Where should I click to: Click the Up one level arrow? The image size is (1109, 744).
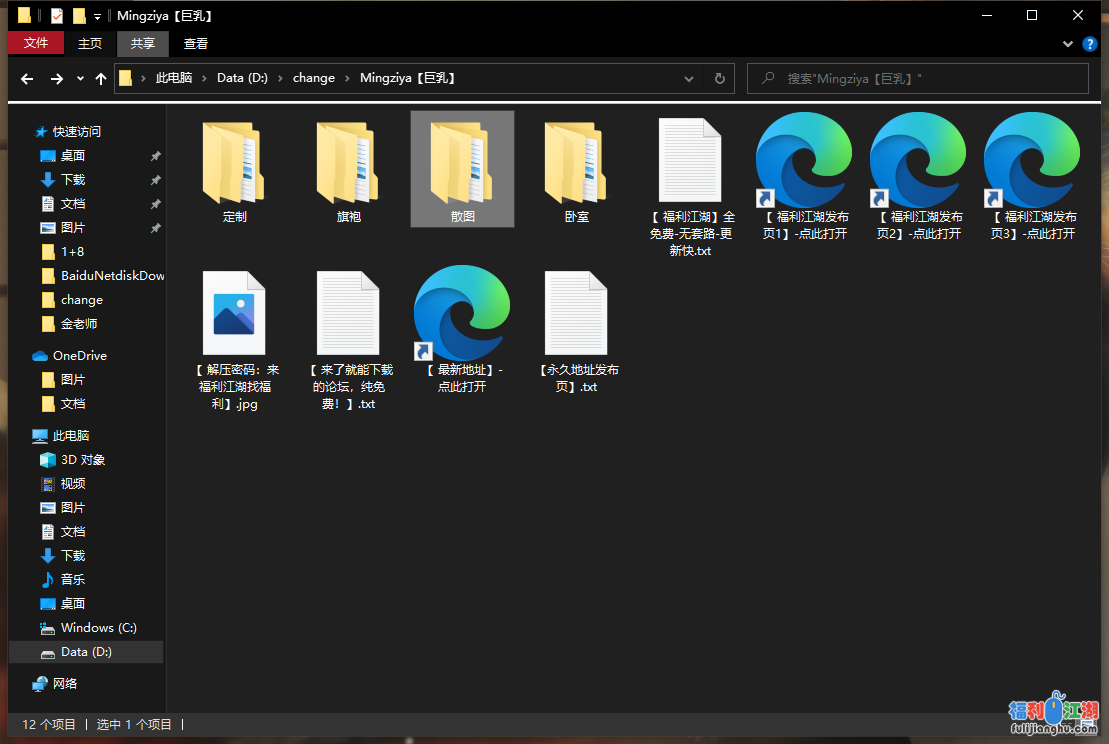(x=100, y=78)
